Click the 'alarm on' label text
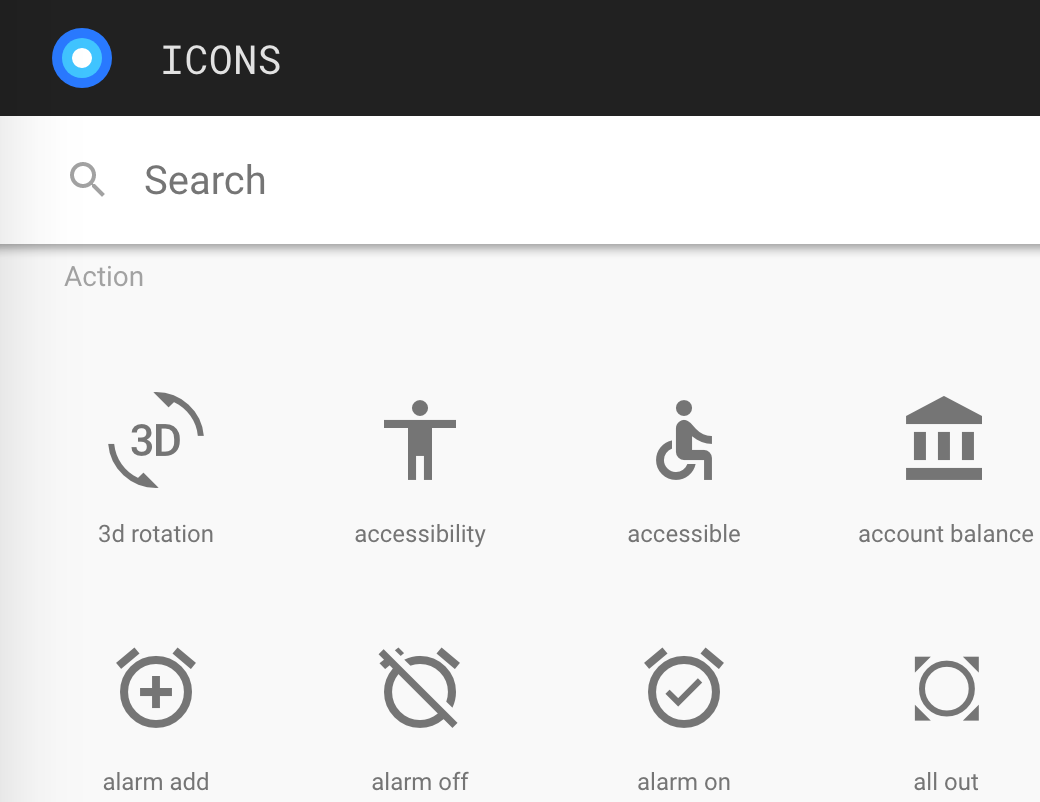 684,782
